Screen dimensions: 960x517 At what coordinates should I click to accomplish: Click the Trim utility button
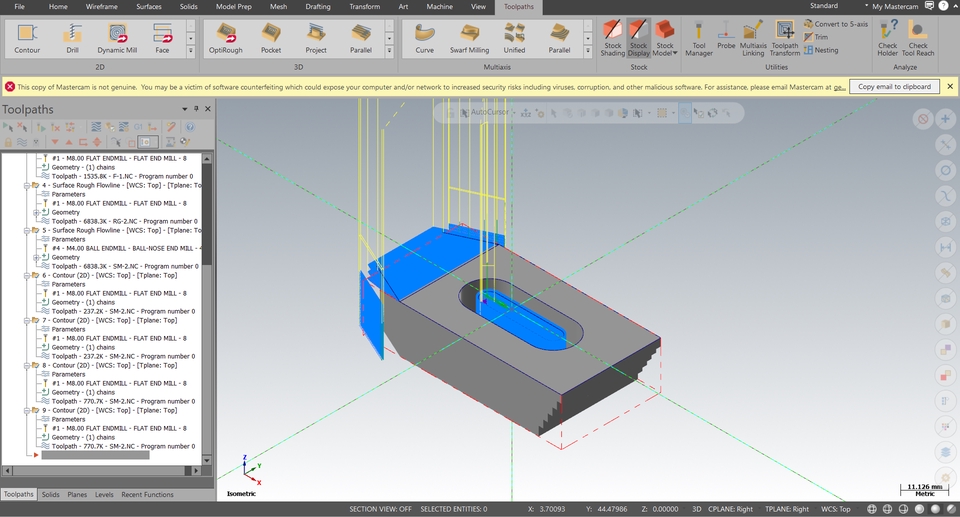tap(816, 37)
